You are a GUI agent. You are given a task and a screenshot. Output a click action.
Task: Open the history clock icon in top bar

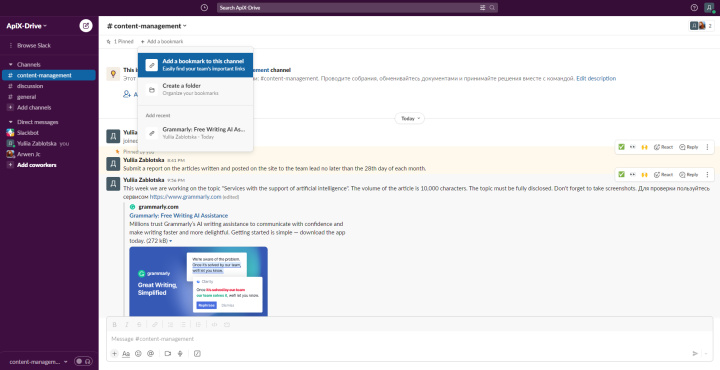pos(204,8)
